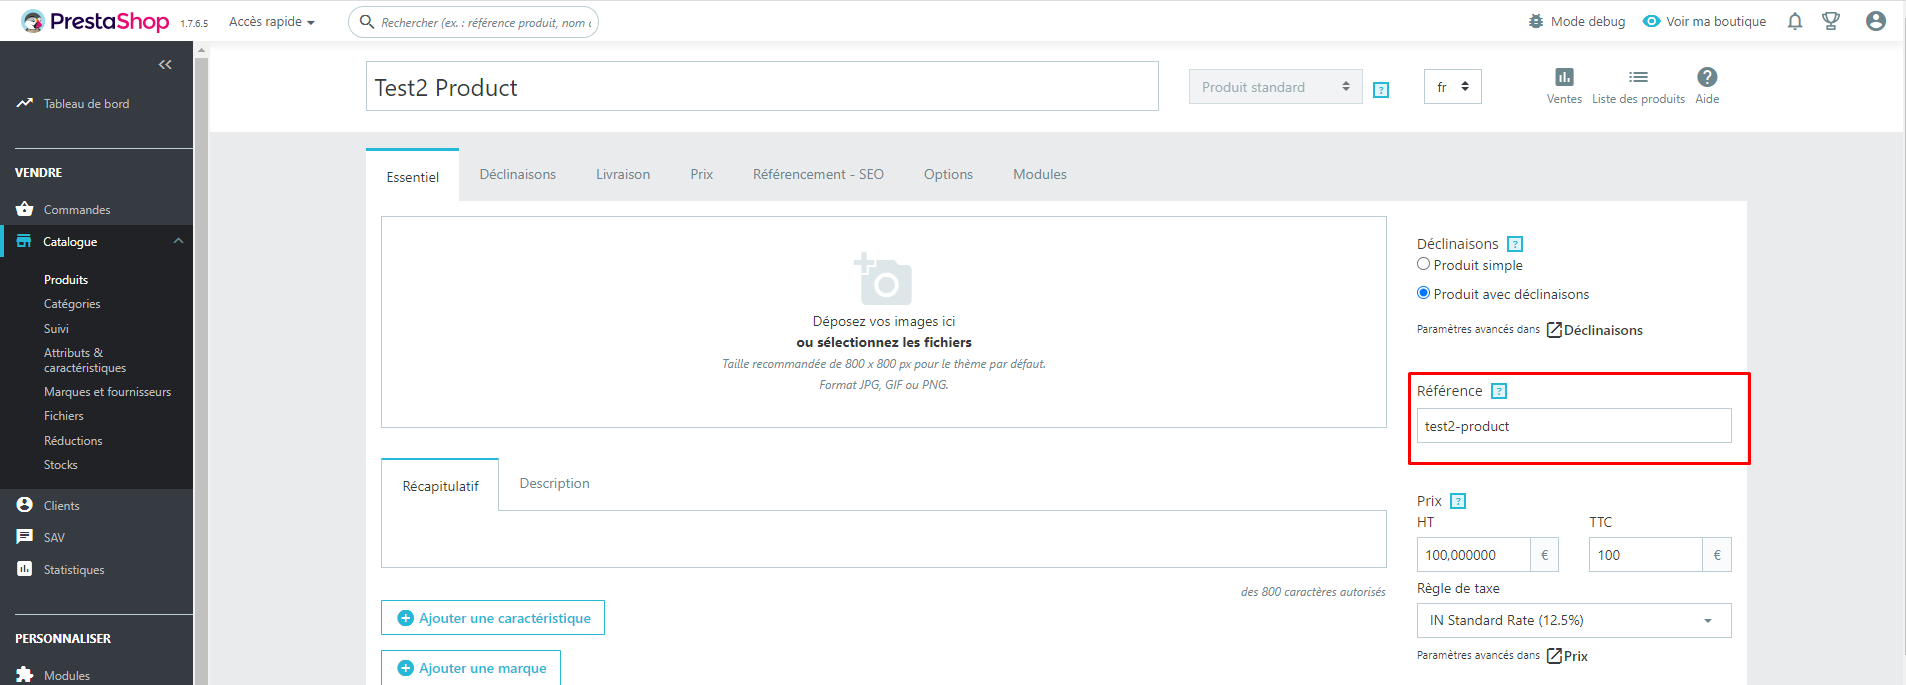This screenshot has height=685, width=1906.
Task: Click the sidebar vertical scrollbar
Action: (201, 370)
